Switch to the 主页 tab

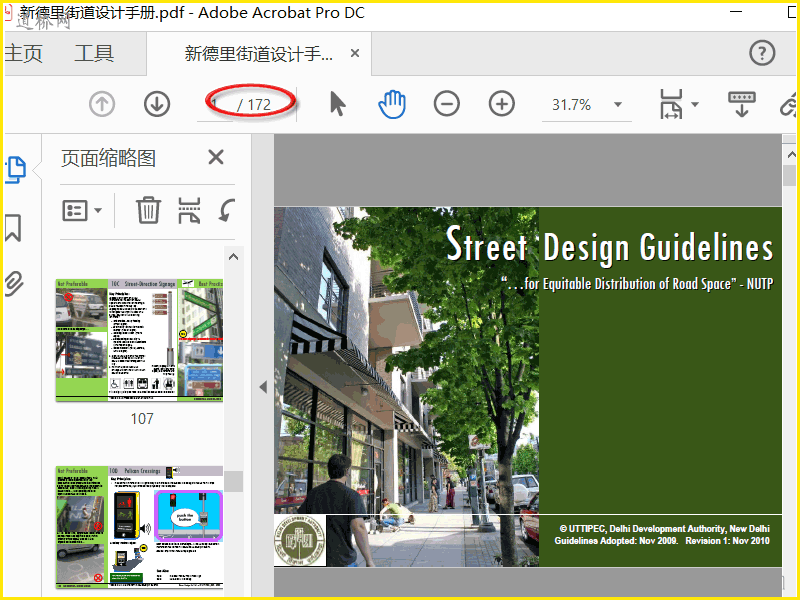pos(23,53)
